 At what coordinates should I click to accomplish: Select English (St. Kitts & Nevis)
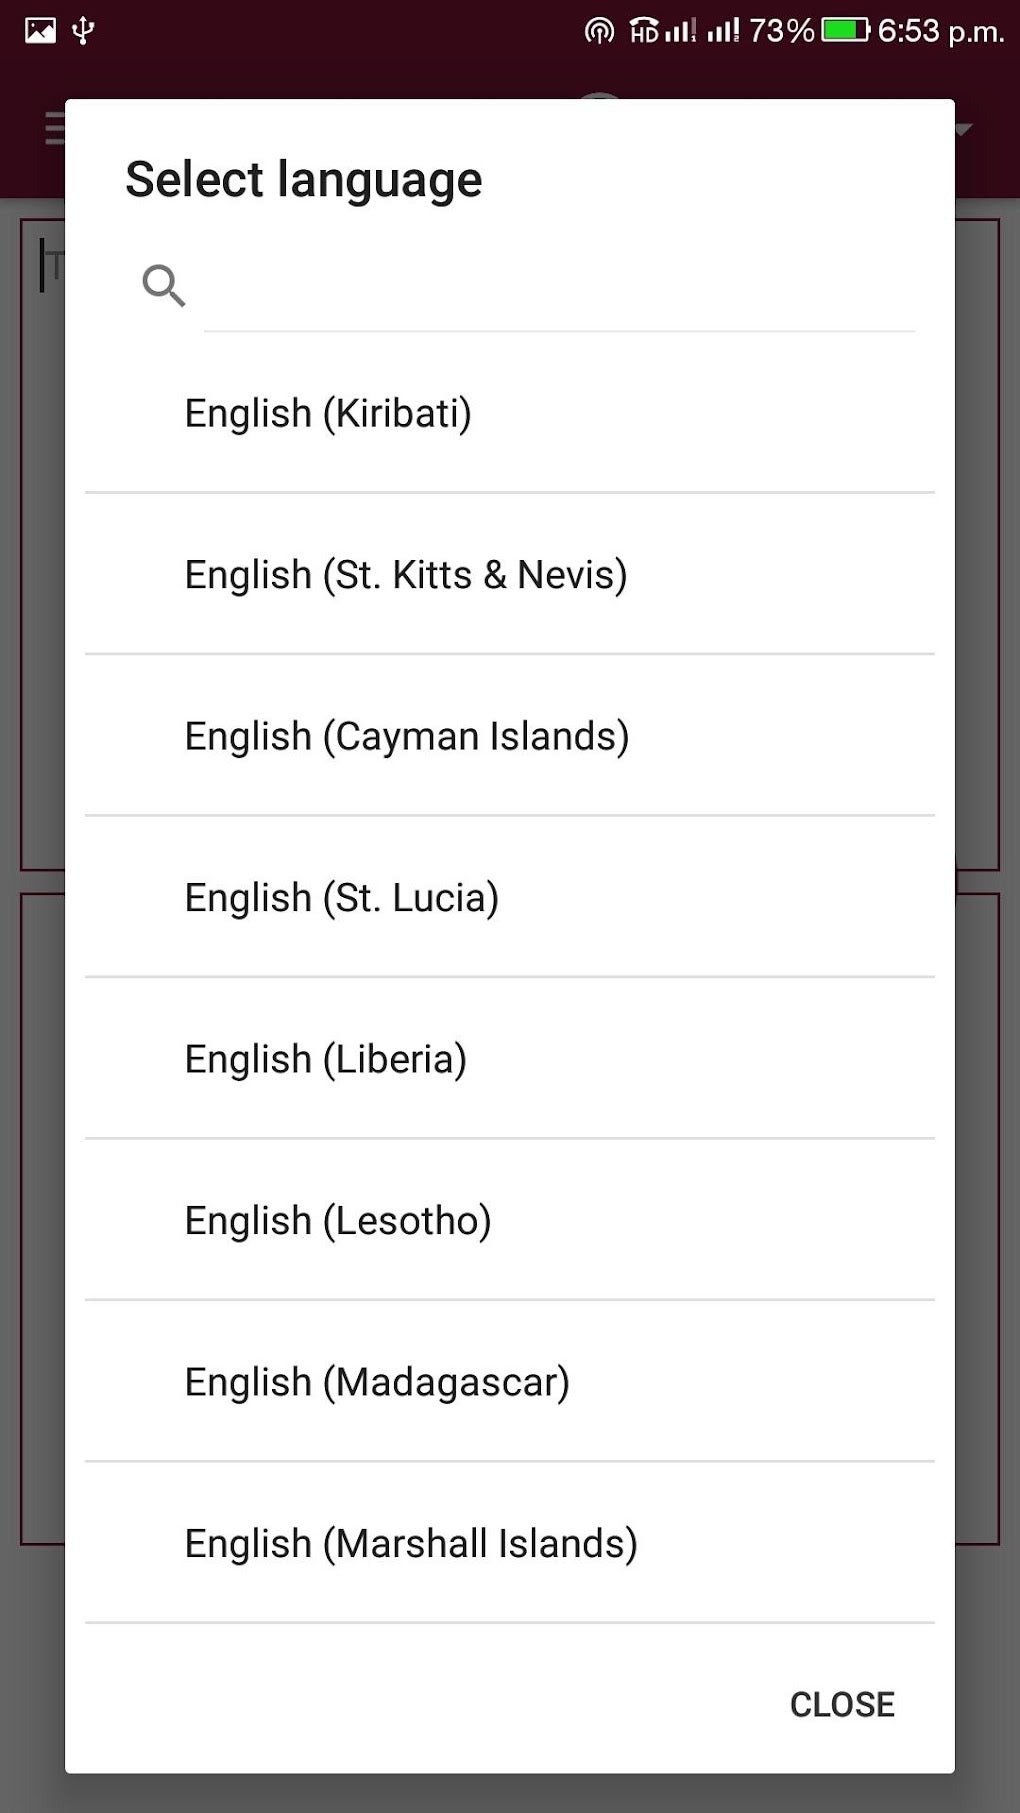tap(405, 574)
